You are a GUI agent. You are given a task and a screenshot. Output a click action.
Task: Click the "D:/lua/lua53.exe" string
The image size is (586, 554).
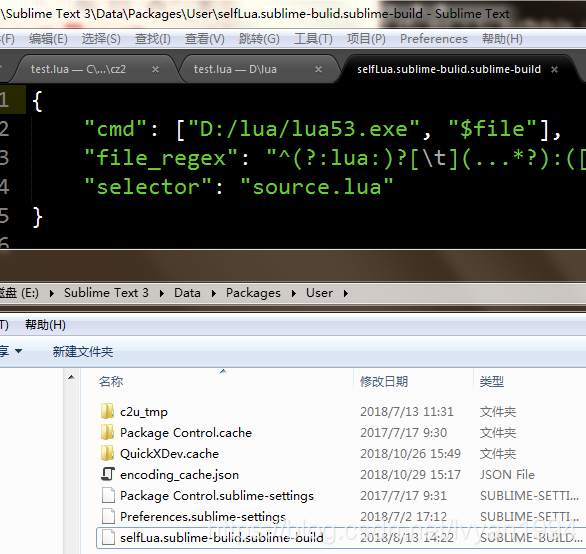click(x=304, y=129)
